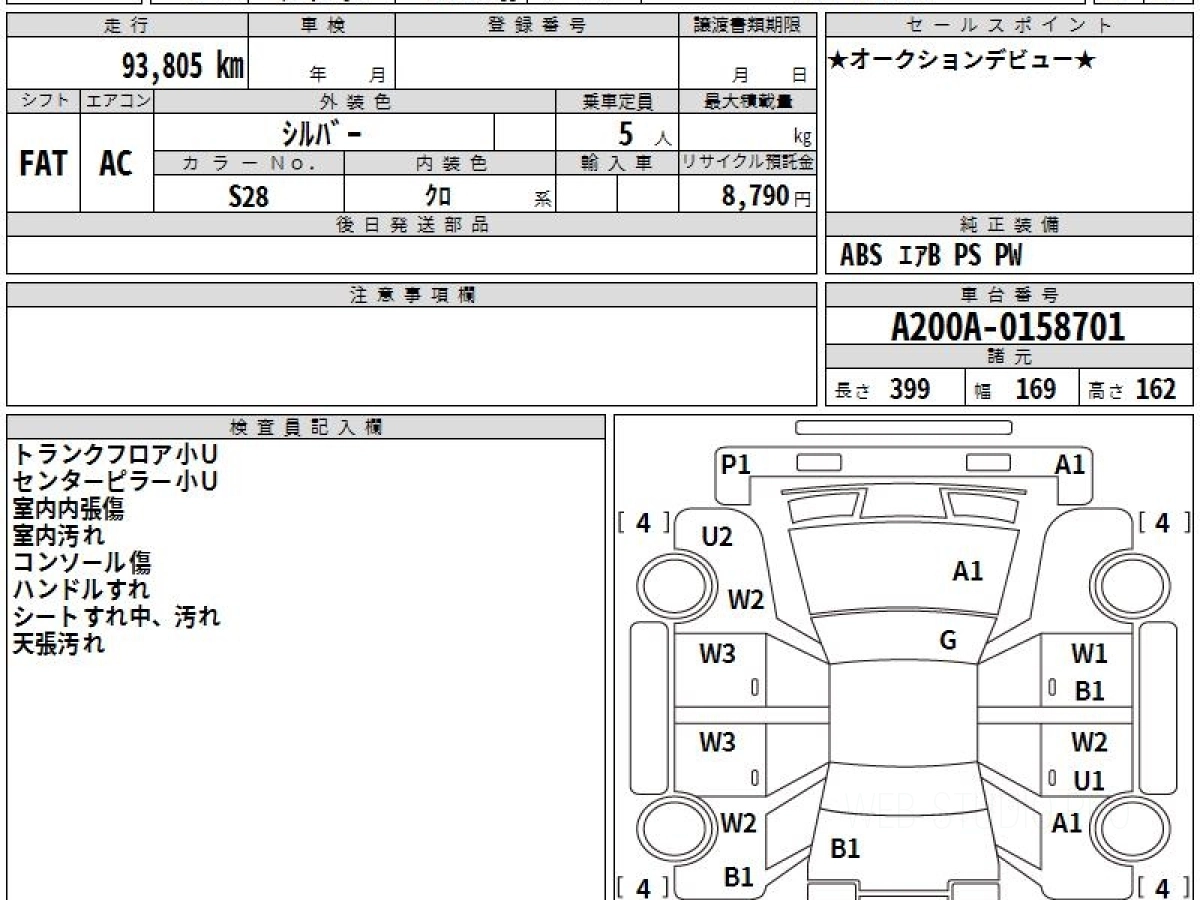Click the 譲渡書類期限 header

pyautogui.click(x=748, y=26)
